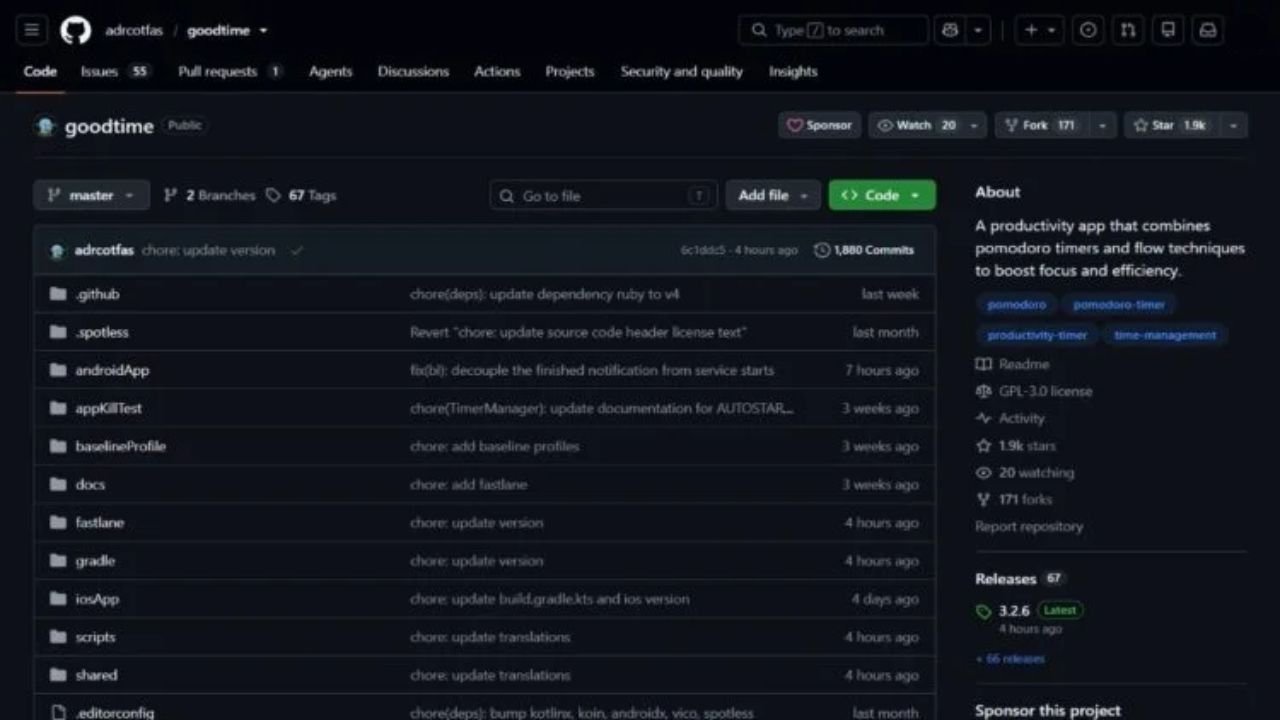Click the adrcotfas avatar in the latest commit row

pos(58,251)
